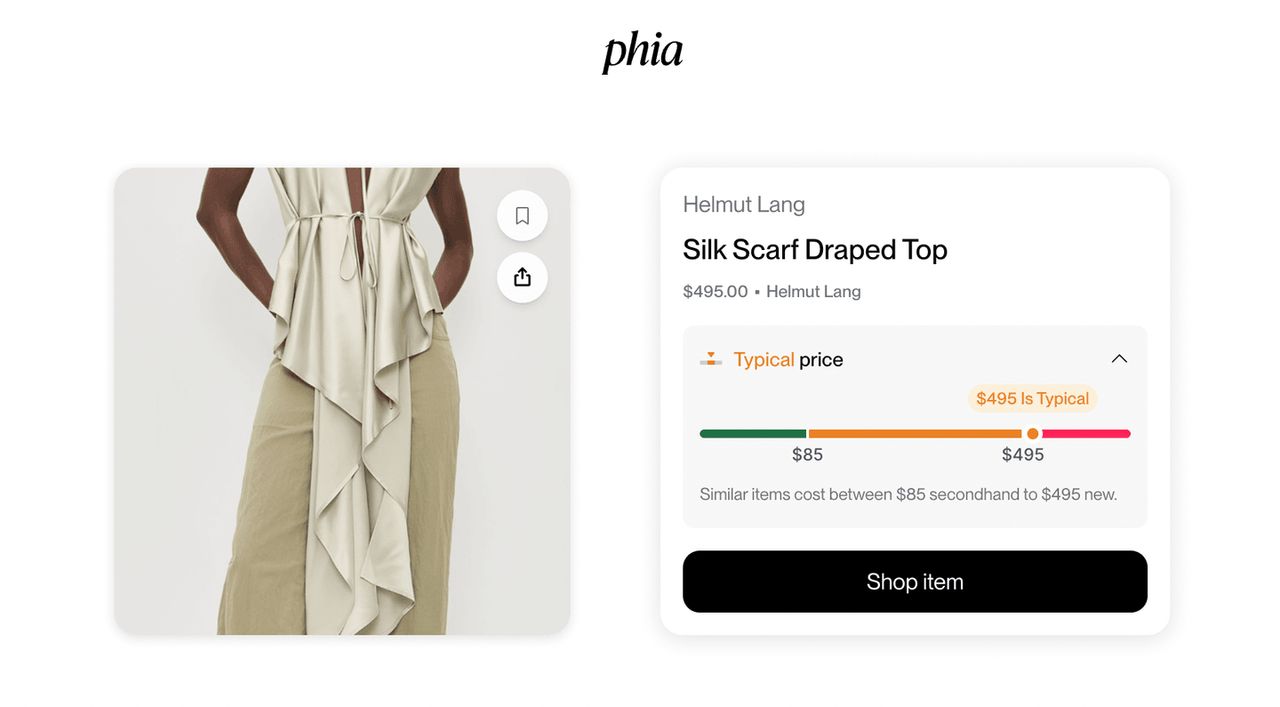Click the Helmut Lang brand name above title

tap(743, 205)
